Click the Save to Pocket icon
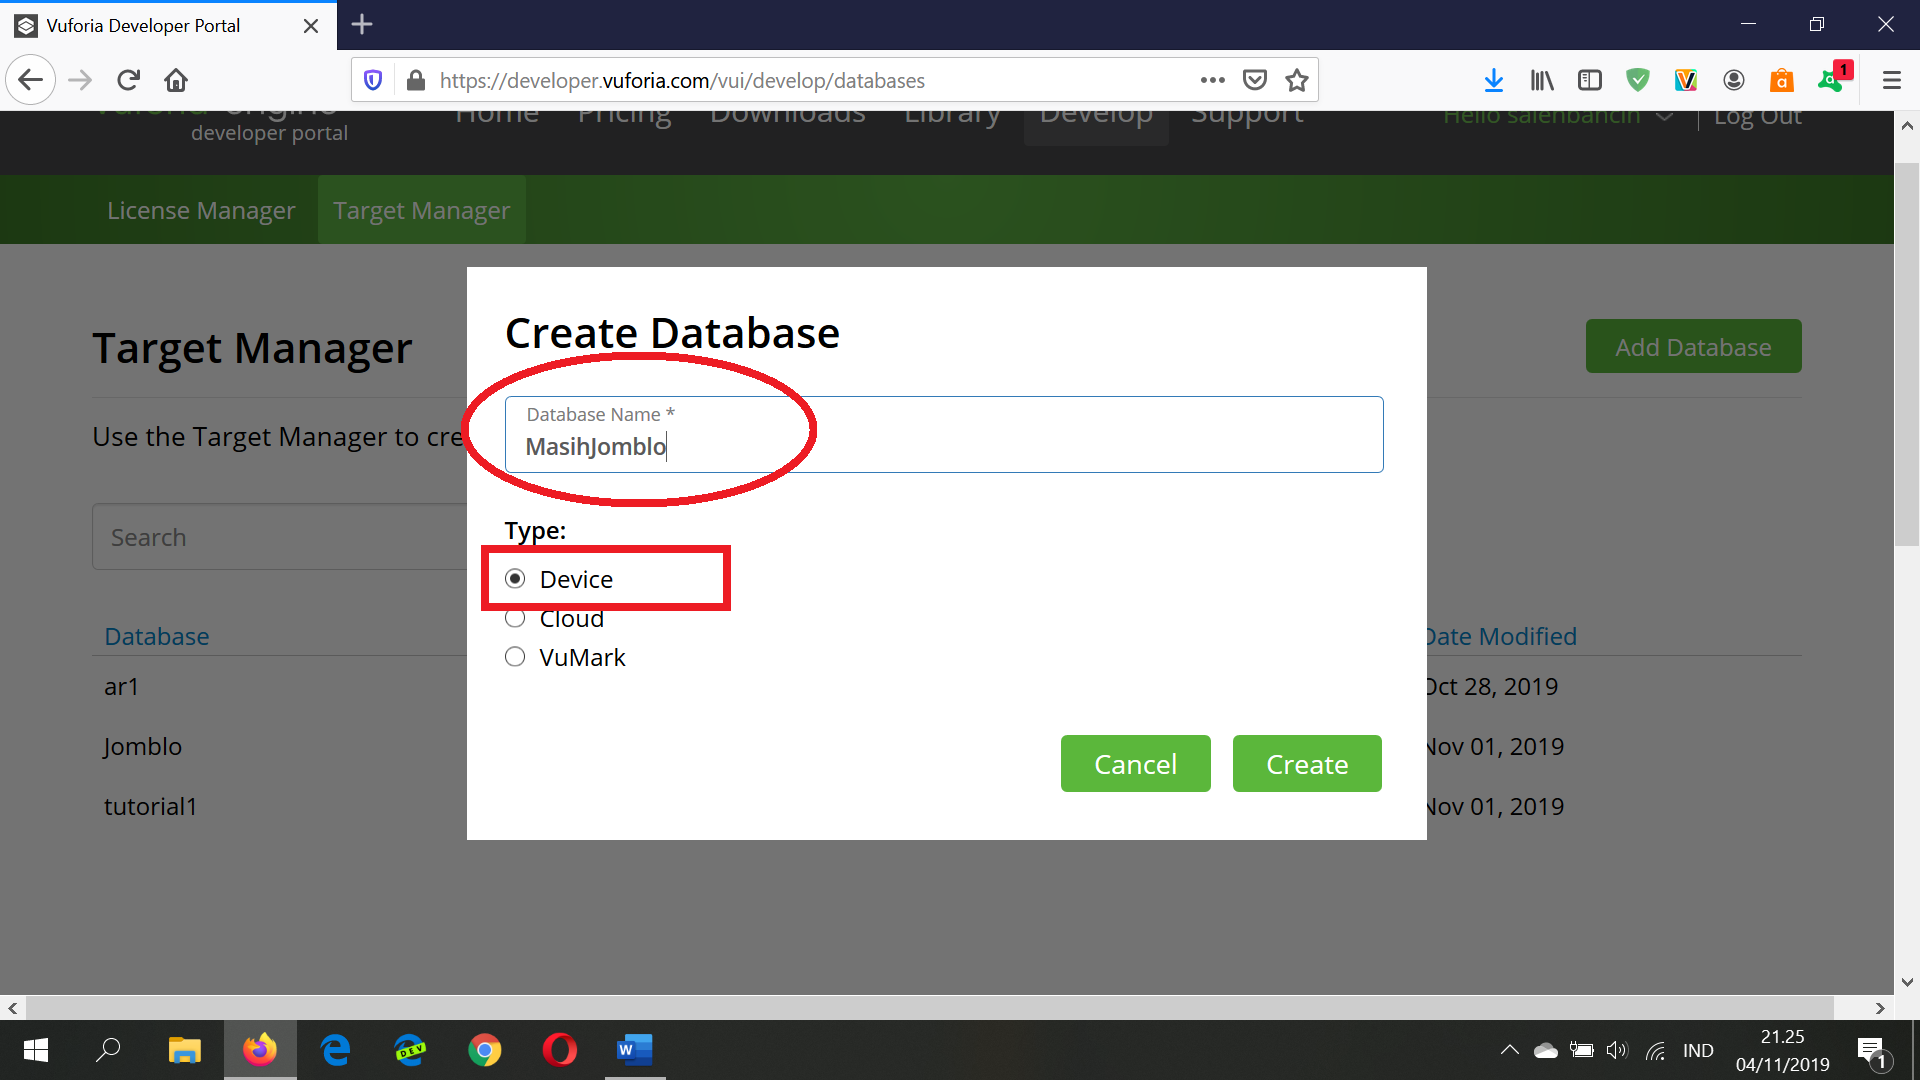Viewport: 1920px width, 1080px height. pos(1254,80)
